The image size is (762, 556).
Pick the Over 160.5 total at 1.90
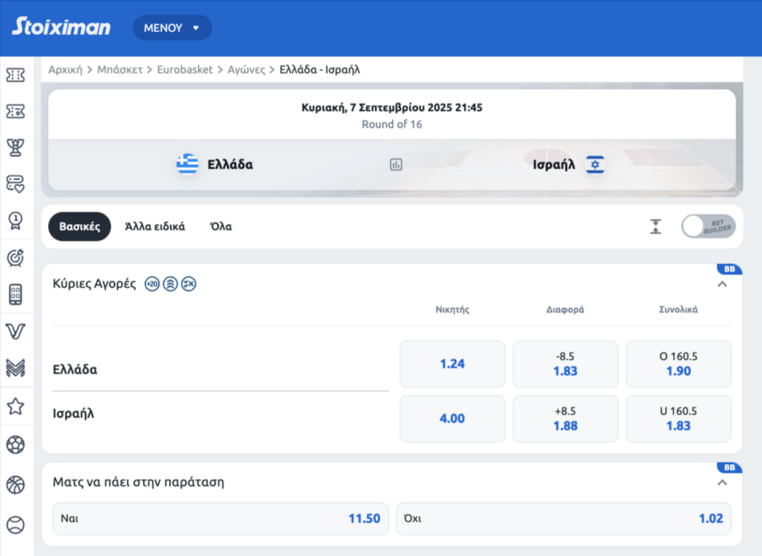678,364
